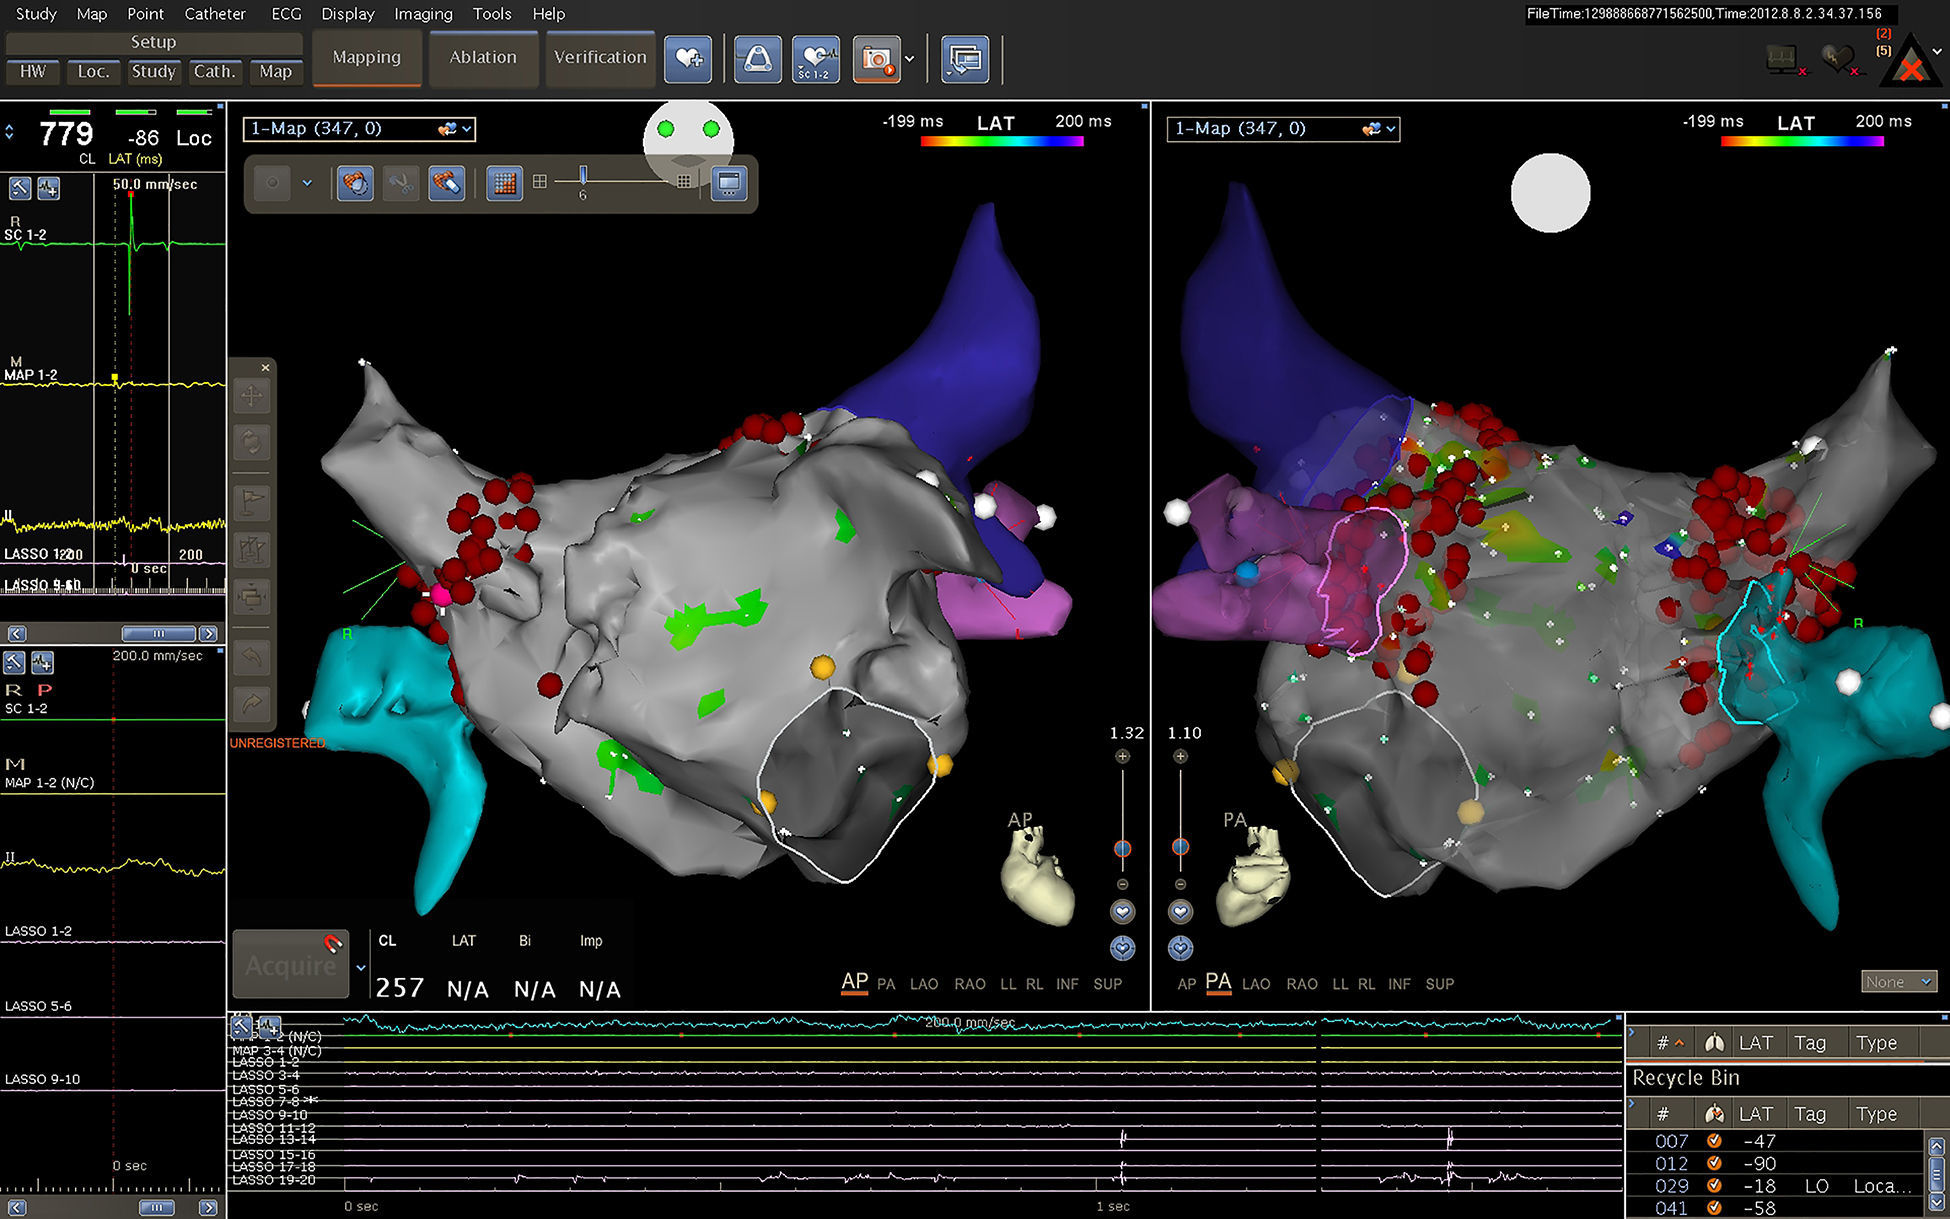Click the camera snapshot icon
Image resolution: width=1950 pixels, height=1219 pixels.
[x=875, y=59]
